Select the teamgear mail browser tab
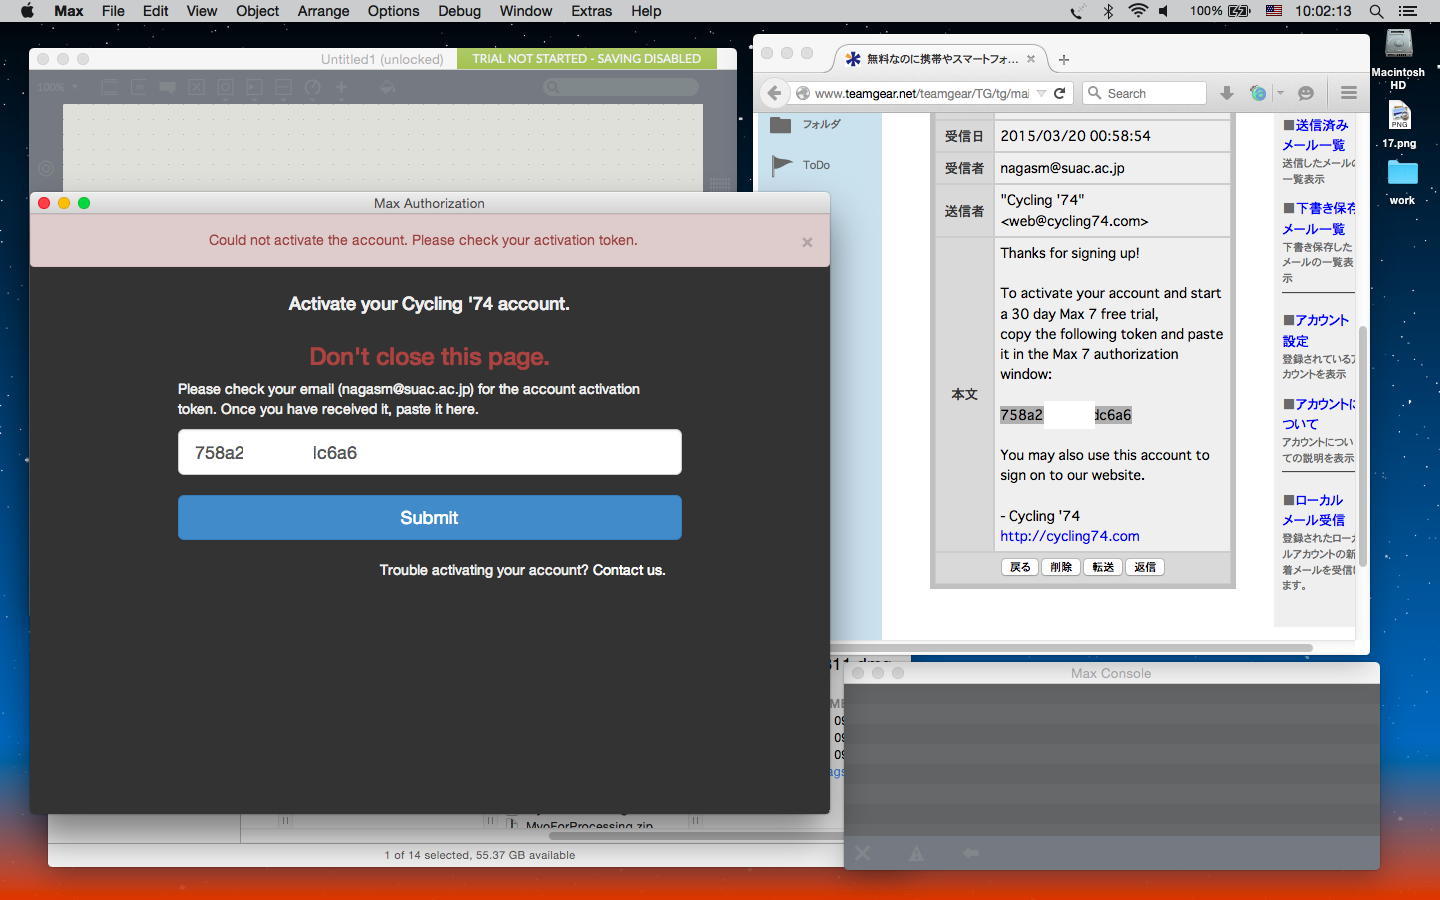The height and width of the screenshot is (900, 1440). pos(940,59)
